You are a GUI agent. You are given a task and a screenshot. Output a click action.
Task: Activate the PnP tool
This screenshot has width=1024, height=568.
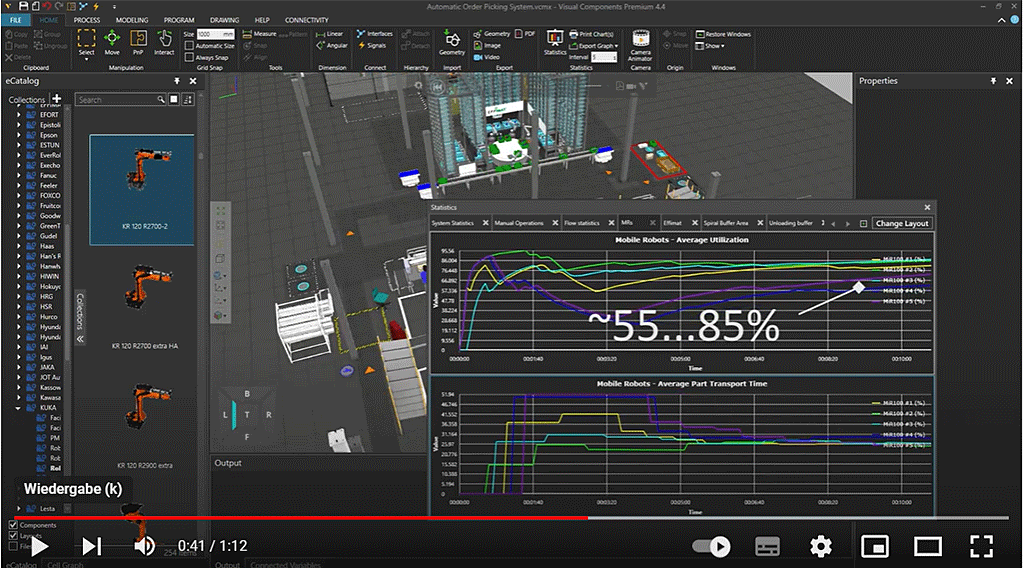click(x=138, y=41)
